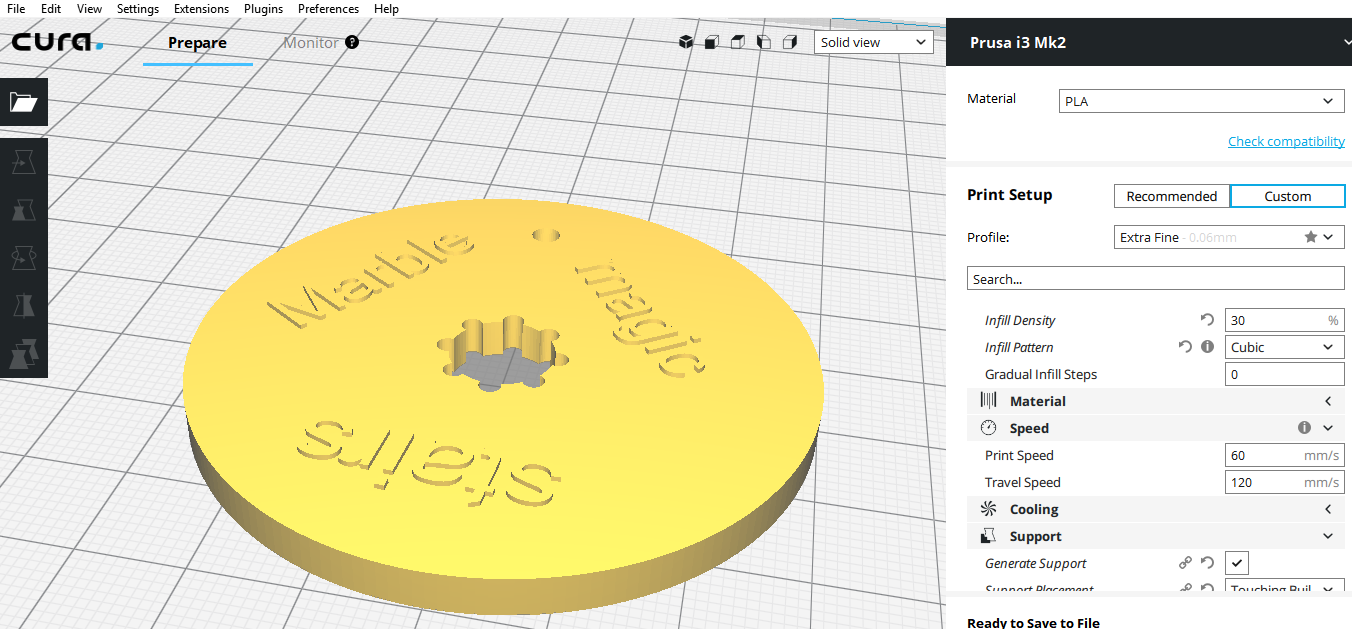Choose Custom print setup mode
Screen dimensions: 1352x629
coord(1287,196)
